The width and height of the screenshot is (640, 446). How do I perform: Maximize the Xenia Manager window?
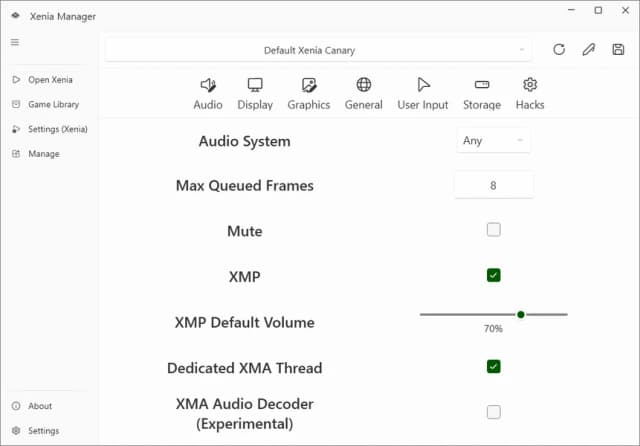point(598,11)
